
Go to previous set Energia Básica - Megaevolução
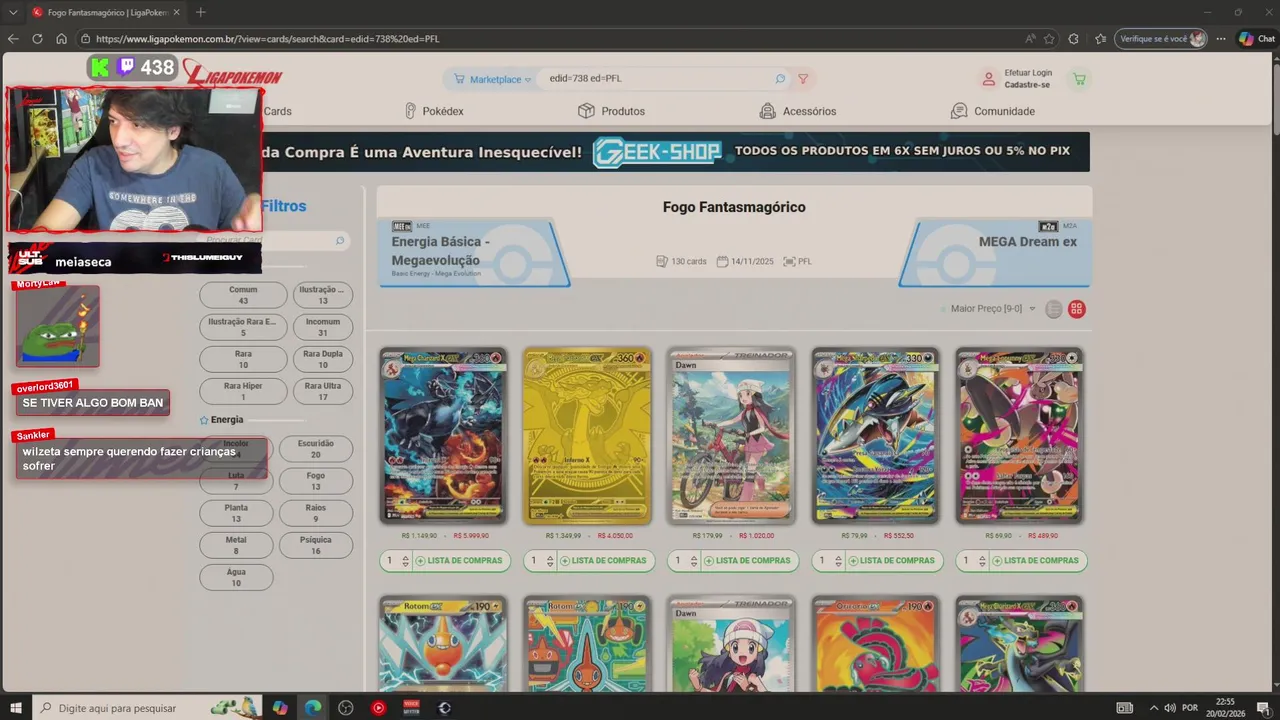(473, 252)
